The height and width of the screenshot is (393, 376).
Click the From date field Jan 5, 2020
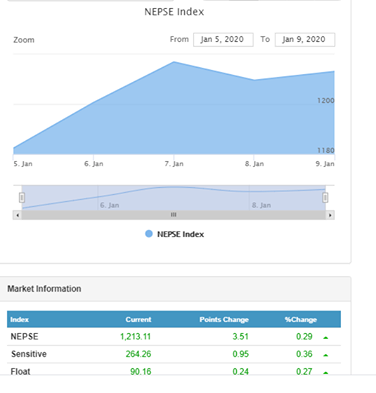coord(223,40)
